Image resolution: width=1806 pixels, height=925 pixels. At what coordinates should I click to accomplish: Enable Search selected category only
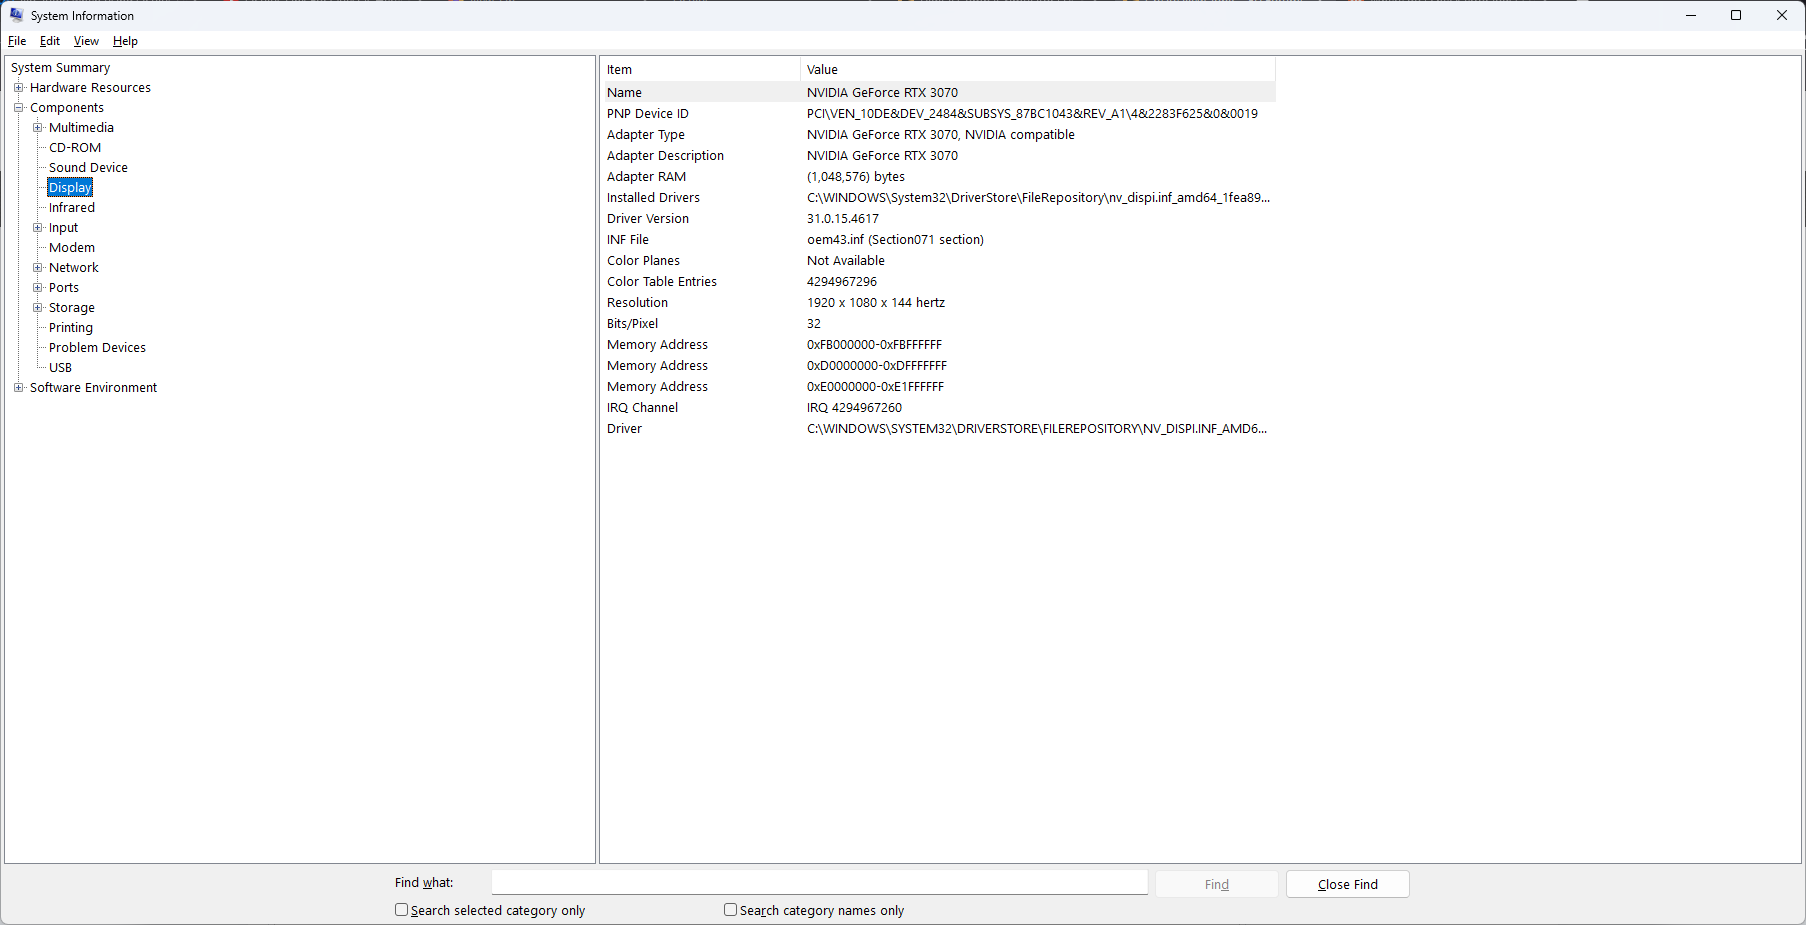click(401, 910)
